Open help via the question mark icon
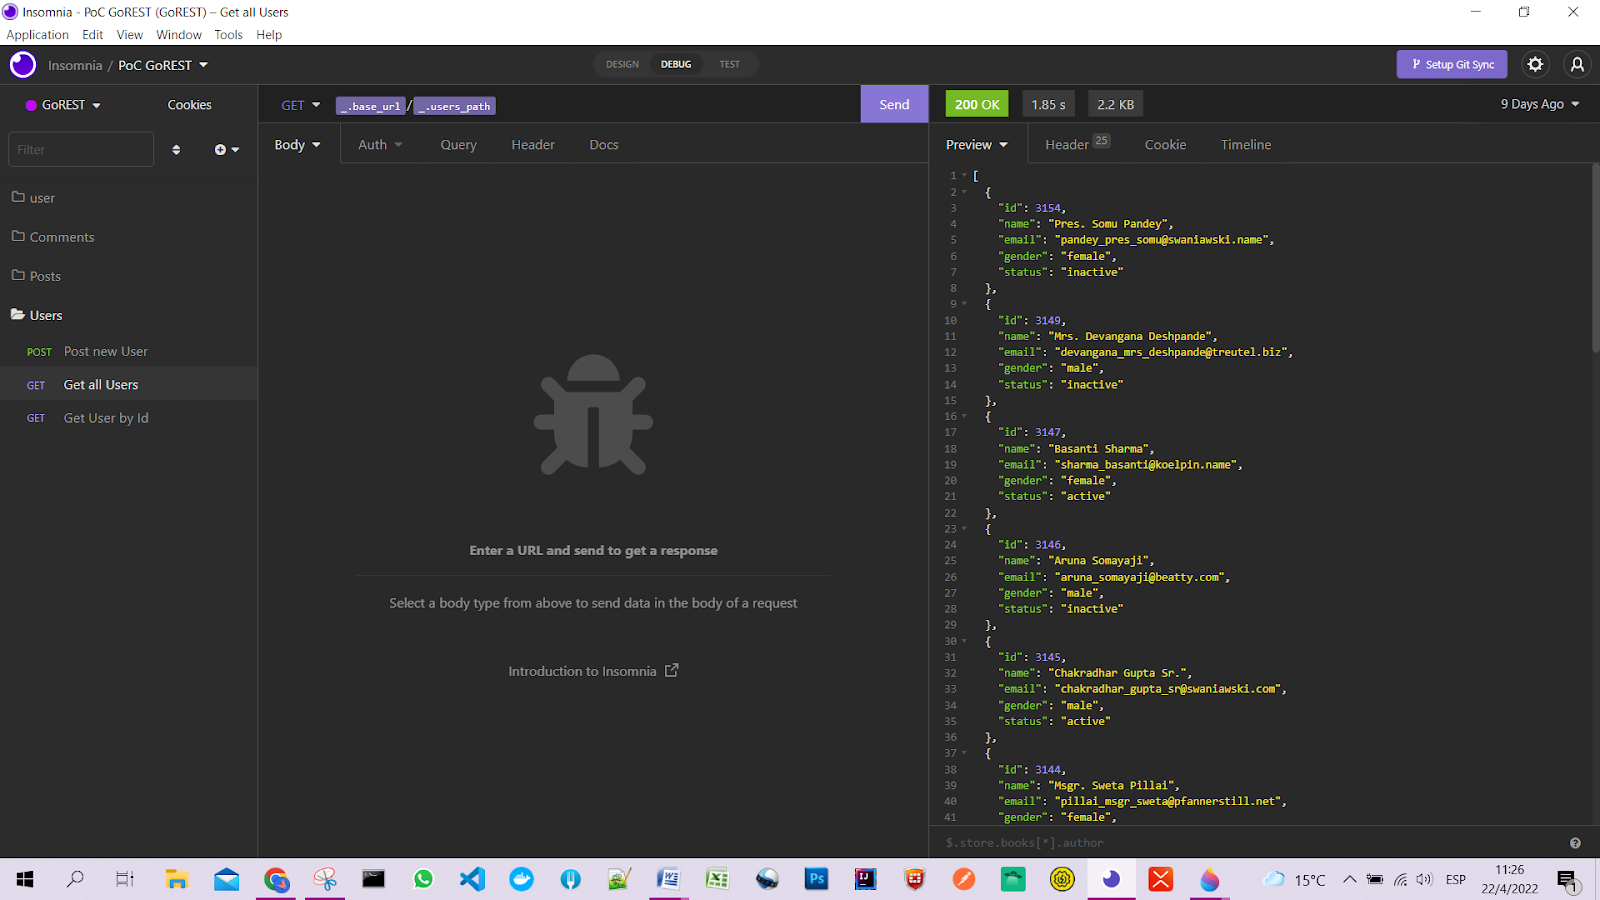Image resolution: width=1600 pixels, height=900 pixels. 1574,843
